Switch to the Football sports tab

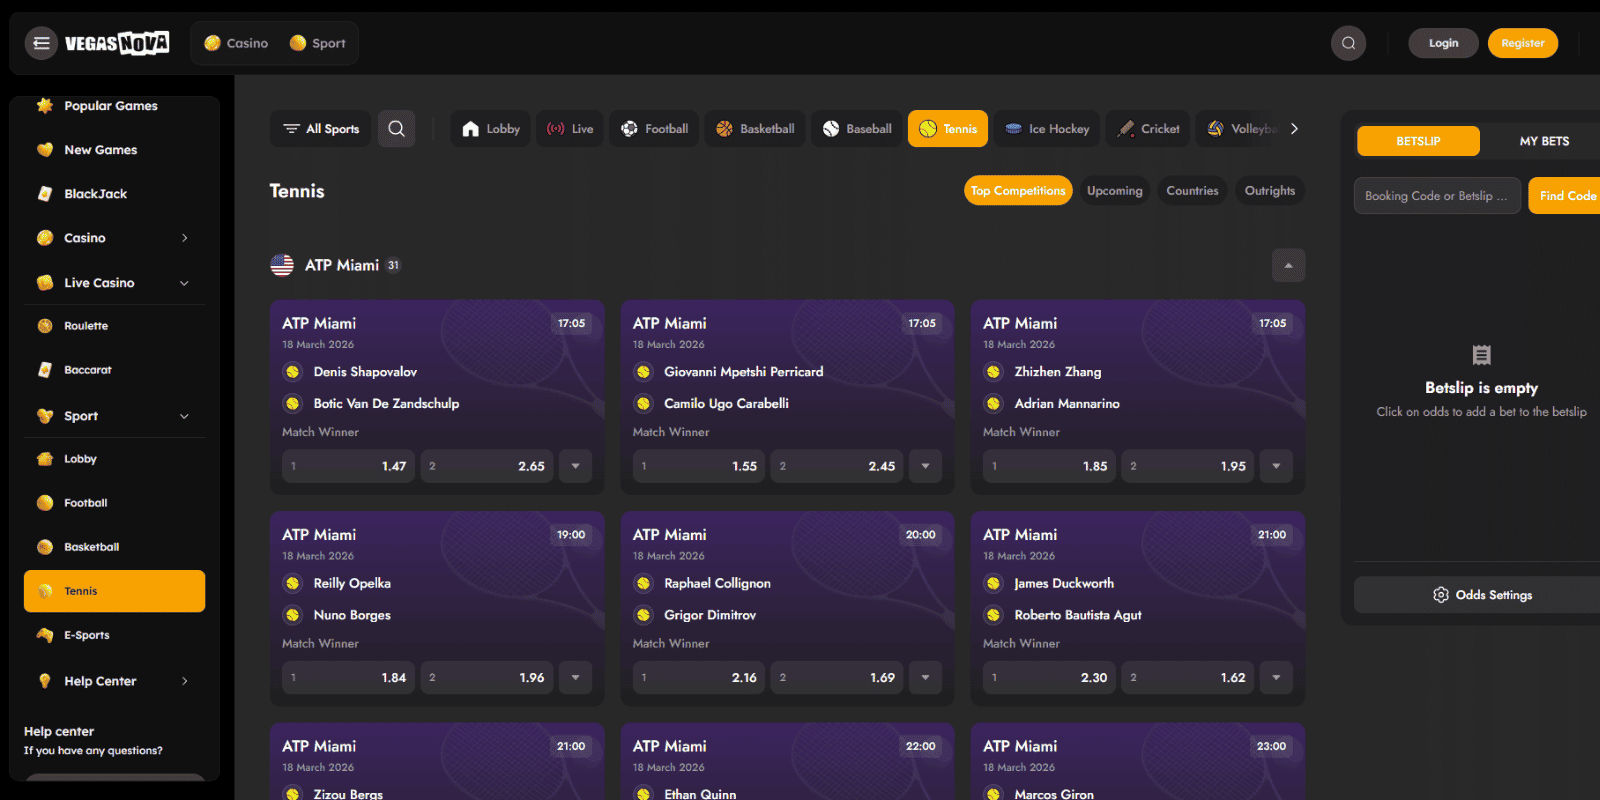point(655,129)
